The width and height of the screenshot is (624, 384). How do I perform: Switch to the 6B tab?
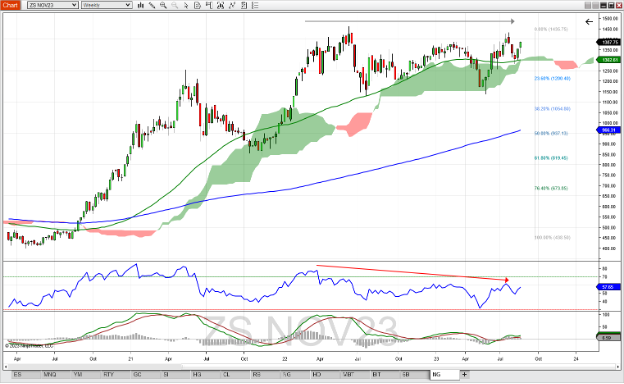click(x=414, y=374)
